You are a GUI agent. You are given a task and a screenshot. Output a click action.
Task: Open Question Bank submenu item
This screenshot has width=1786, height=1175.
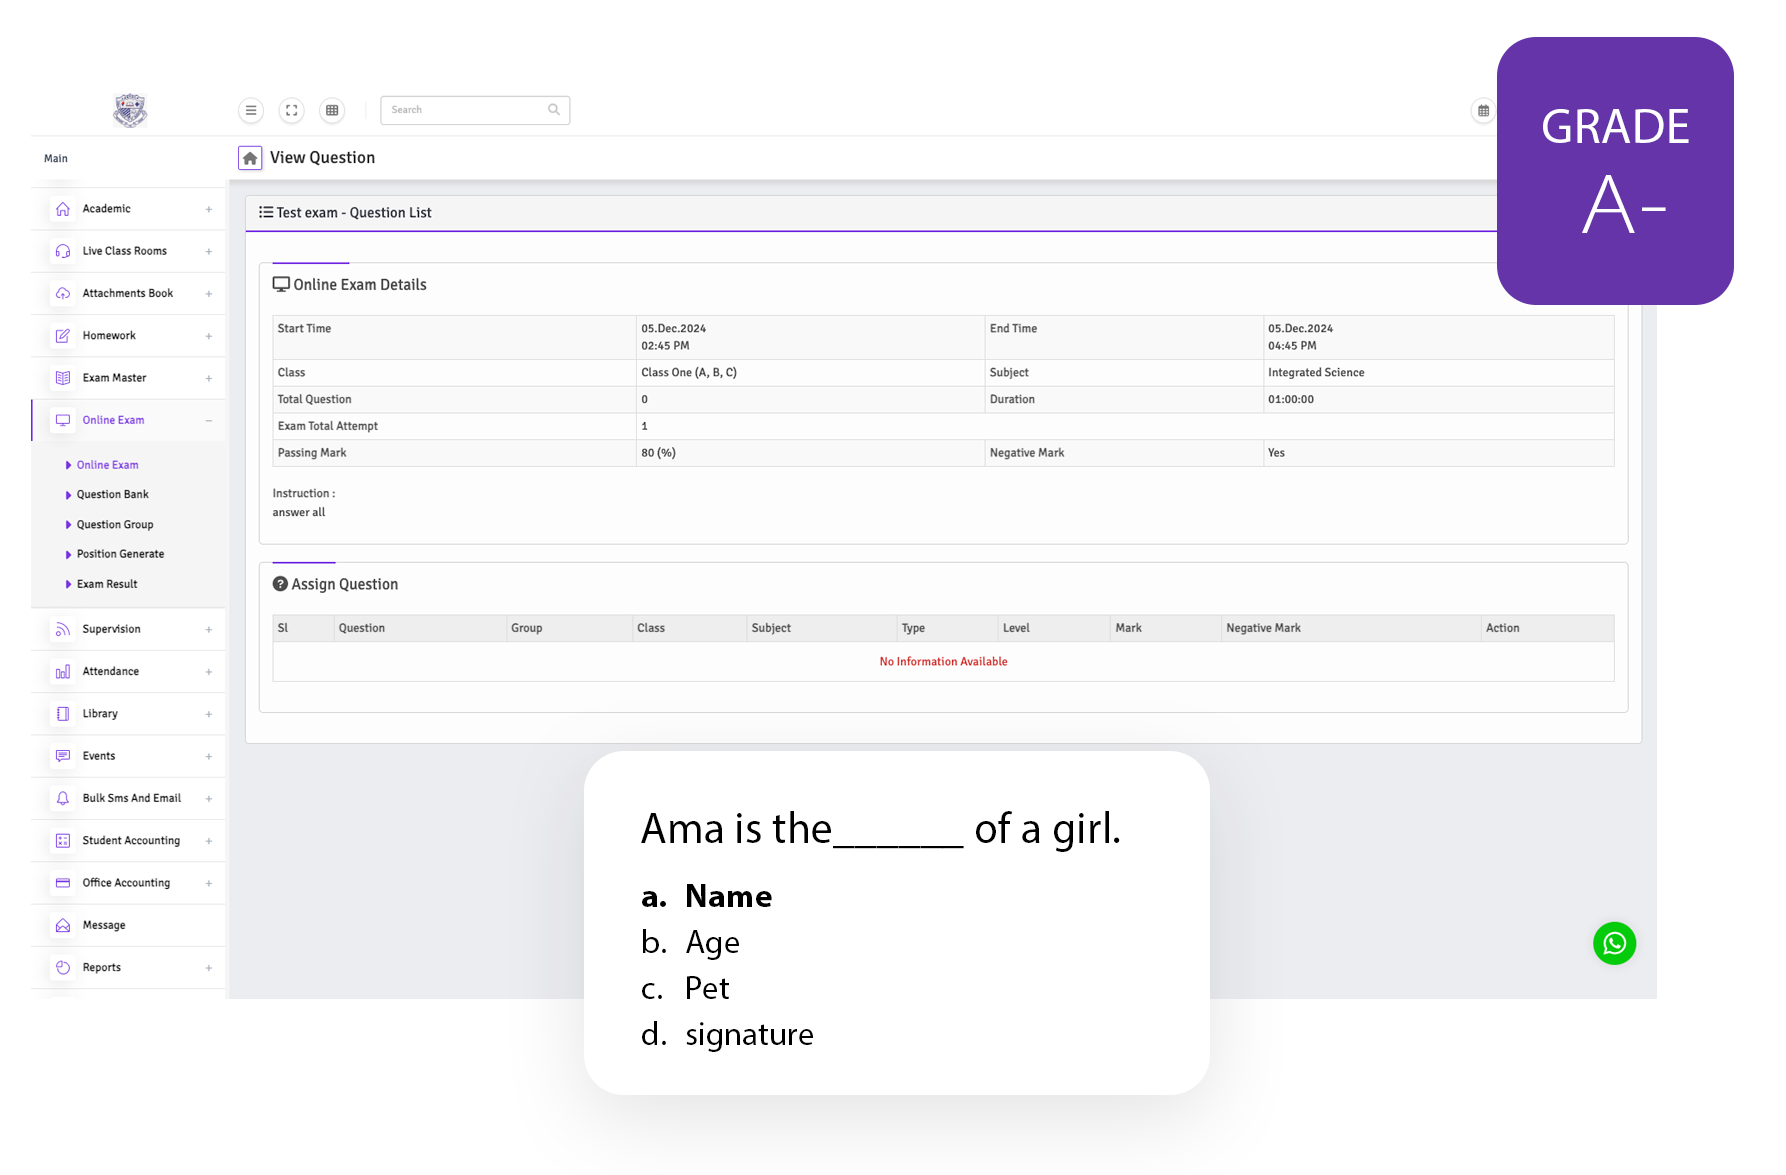point(112,495)
